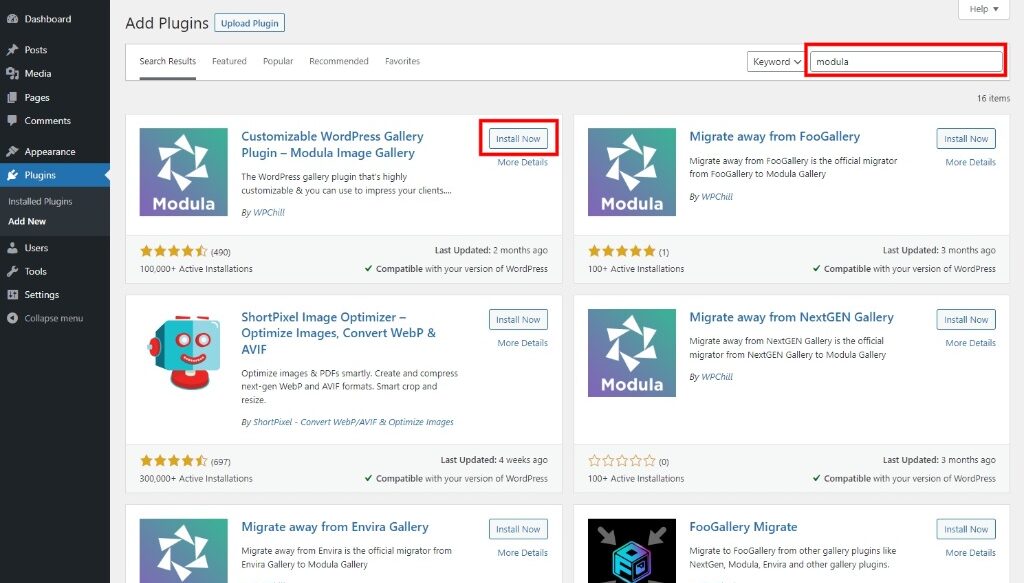The height and width of the screenshot is (583, 1024).
Task: Open Migrate away from NextGEN thumbnail
Action: 632,353
